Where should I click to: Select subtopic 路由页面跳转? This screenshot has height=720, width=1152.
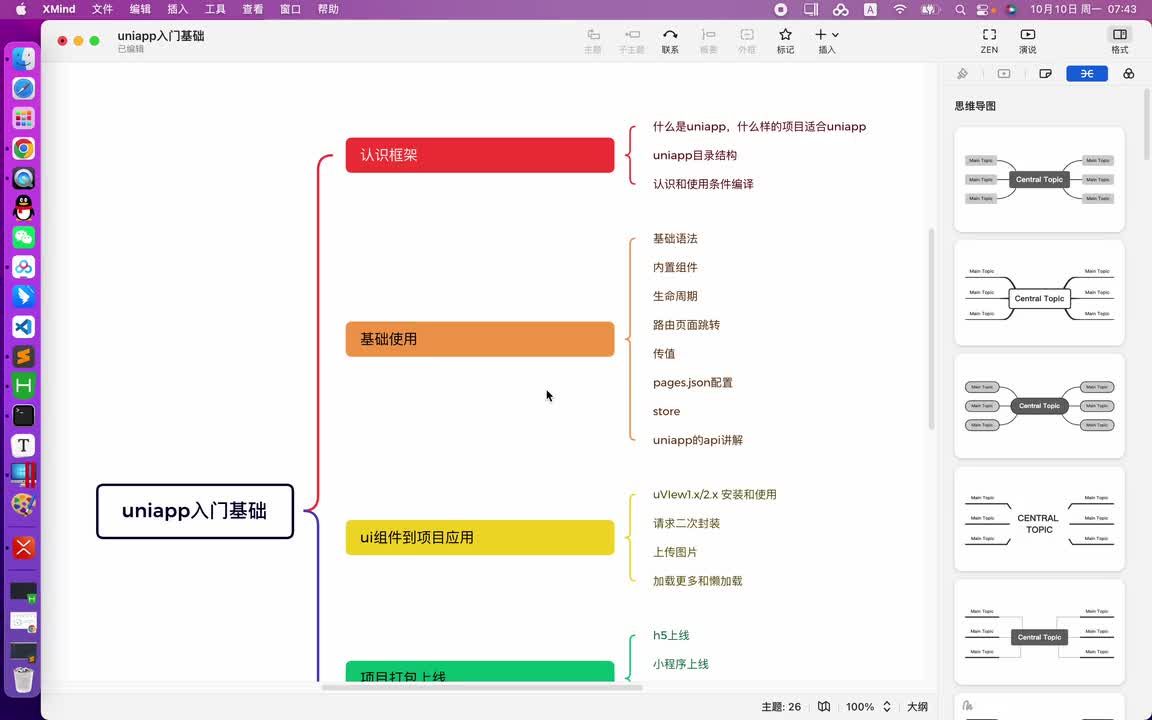(686, 324)
